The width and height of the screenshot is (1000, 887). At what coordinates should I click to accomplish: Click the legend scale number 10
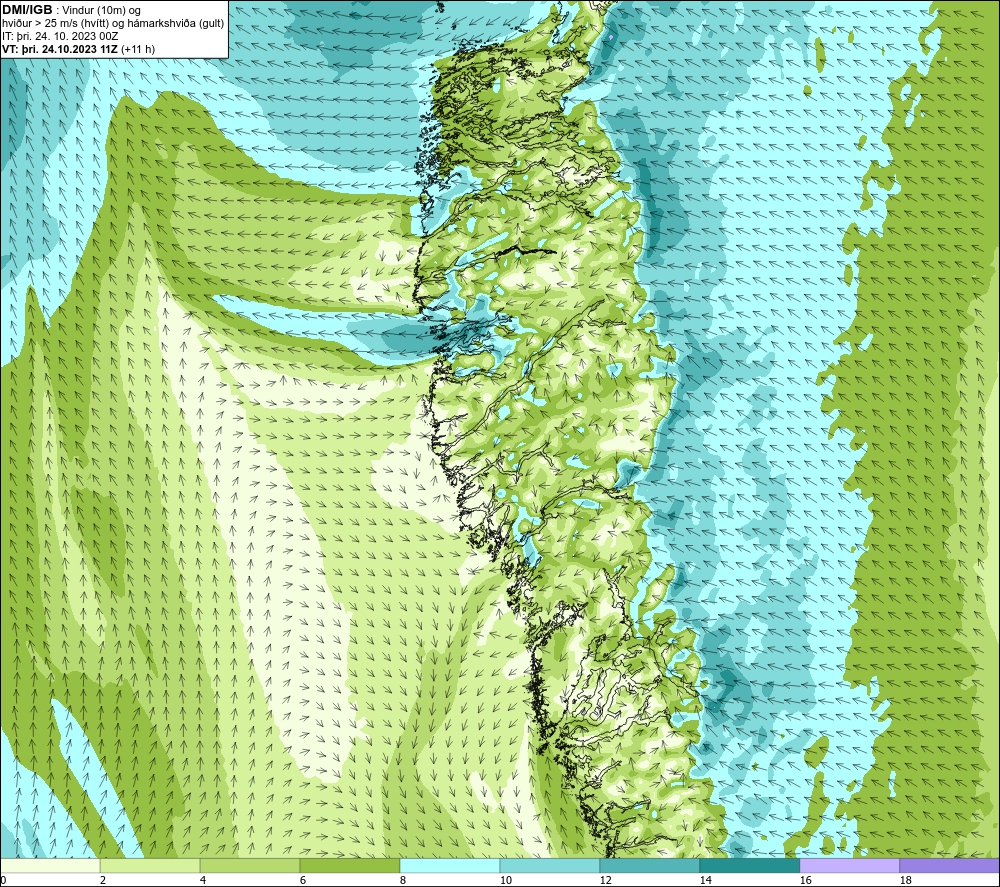505,881
